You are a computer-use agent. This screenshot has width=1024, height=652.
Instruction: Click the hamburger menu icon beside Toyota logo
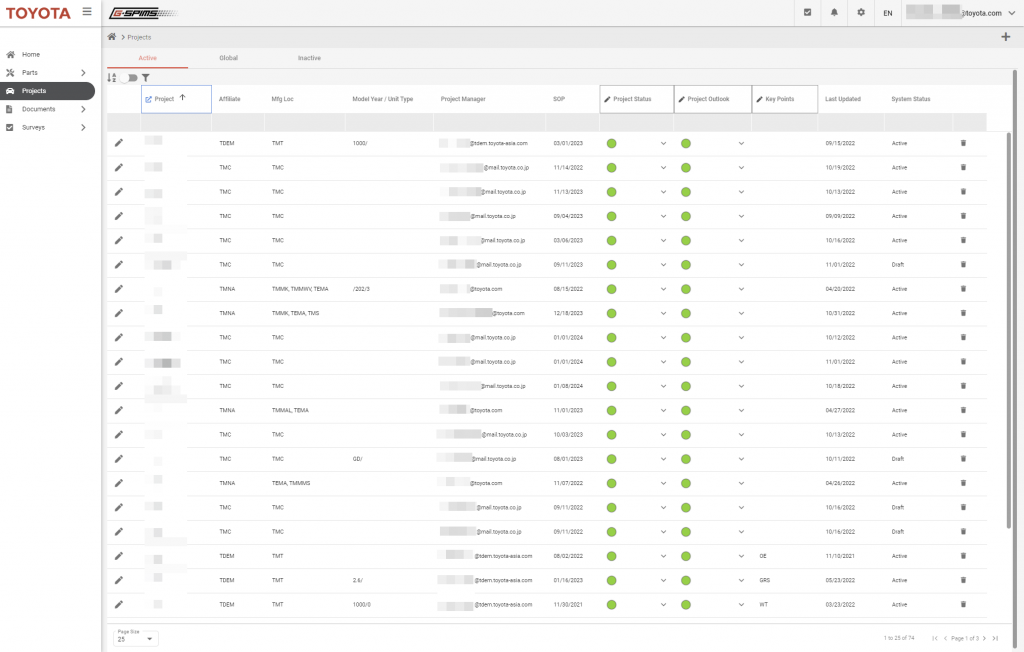(x=87, y=12)
